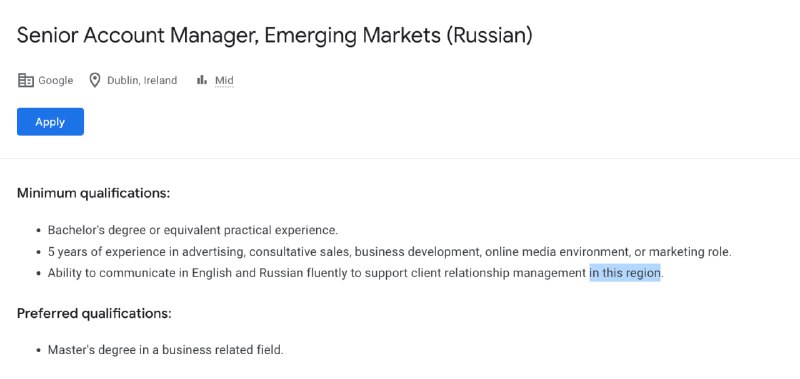Click the Bachelor's degree requirement line
Screen dimensions: 800x379
tap(193, 230)
